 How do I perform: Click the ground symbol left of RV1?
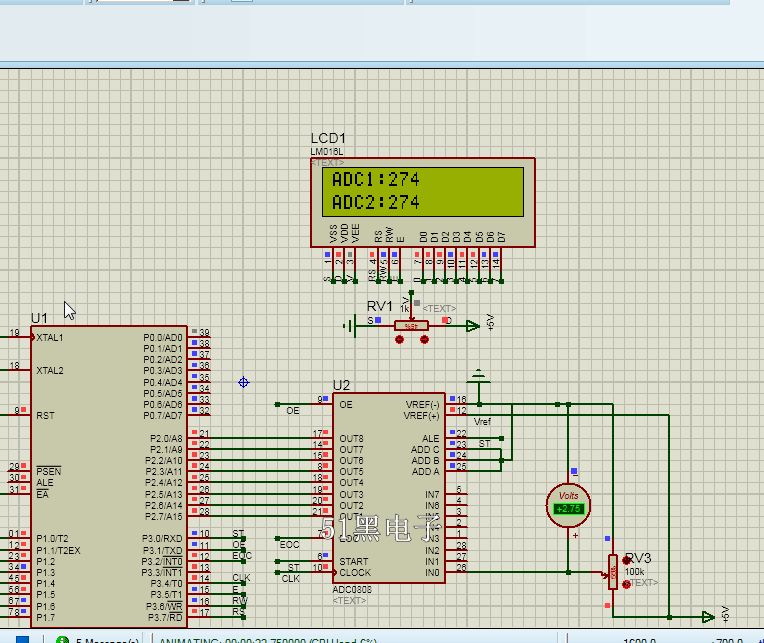point(350,325)
